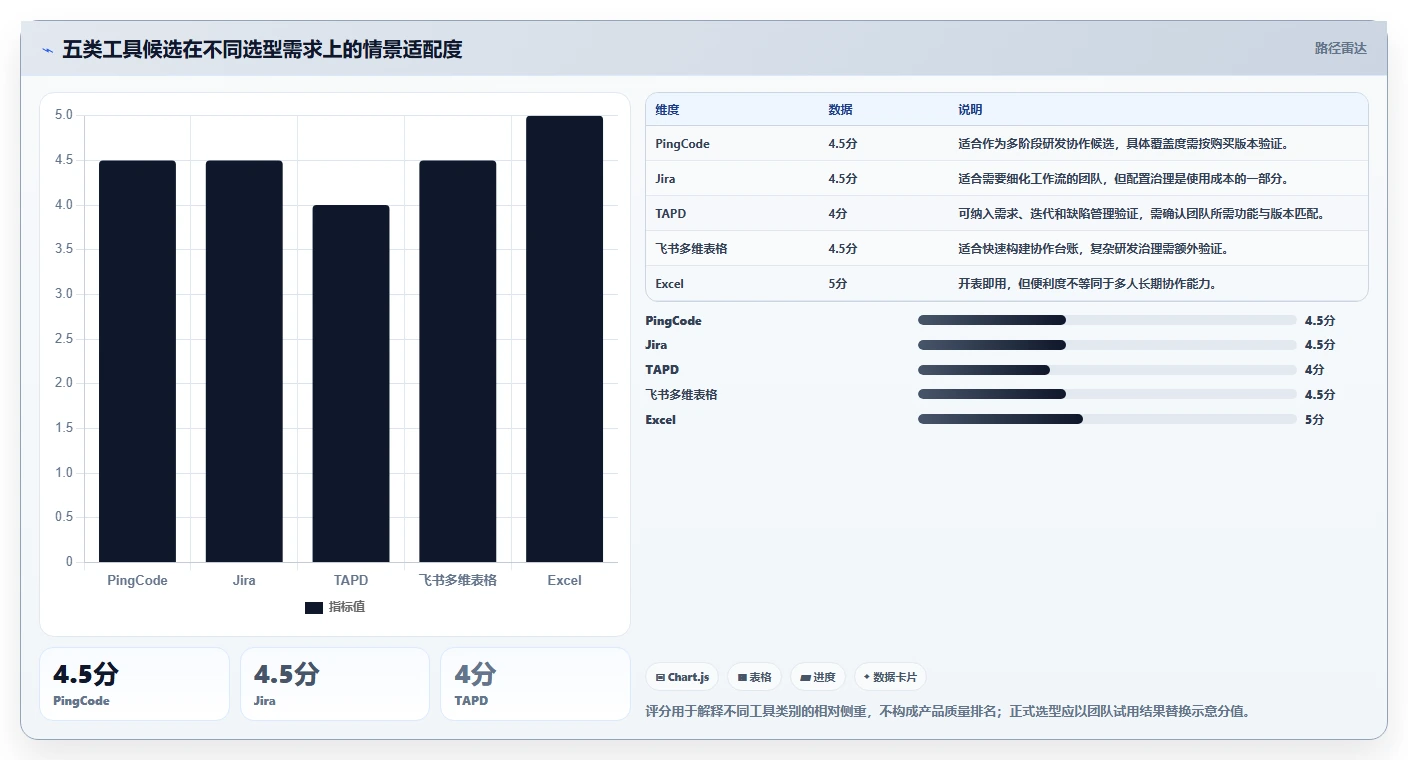
Task: Open the 4.5分 Jira data card
Action: (335, 684)
